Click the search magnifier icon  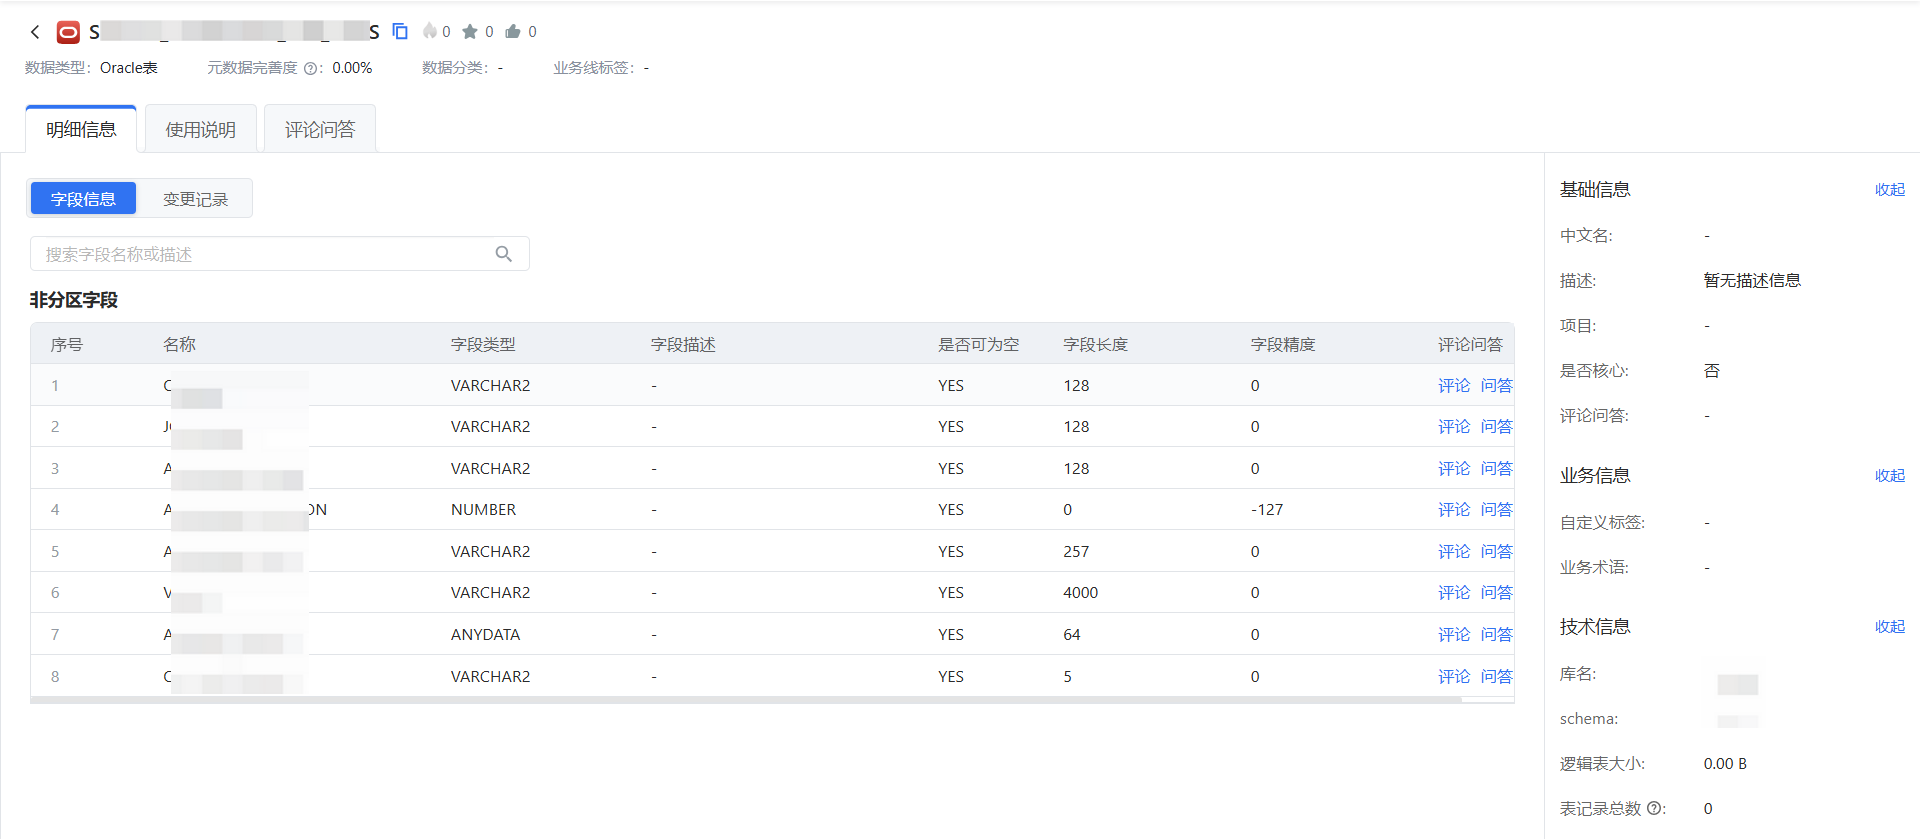pyautogui.click(x=504, y=254)
